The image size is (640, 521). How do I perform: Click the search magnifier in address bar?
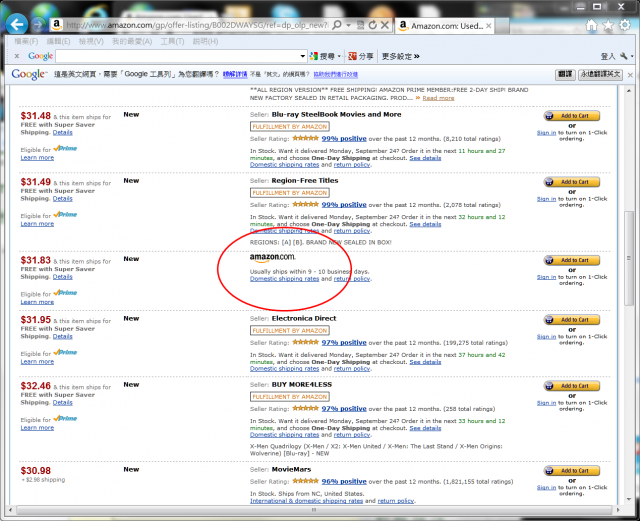(337, 25)
